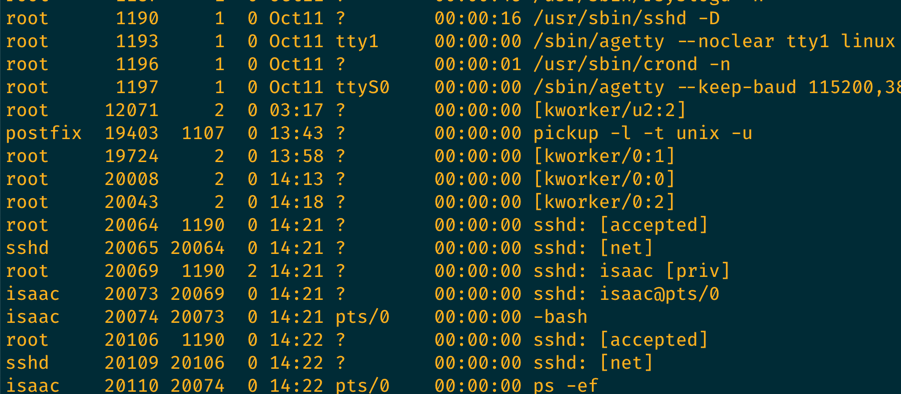
Task: Click the sshd: [net] line at 14:22
Action: click(x=593, y=364)
